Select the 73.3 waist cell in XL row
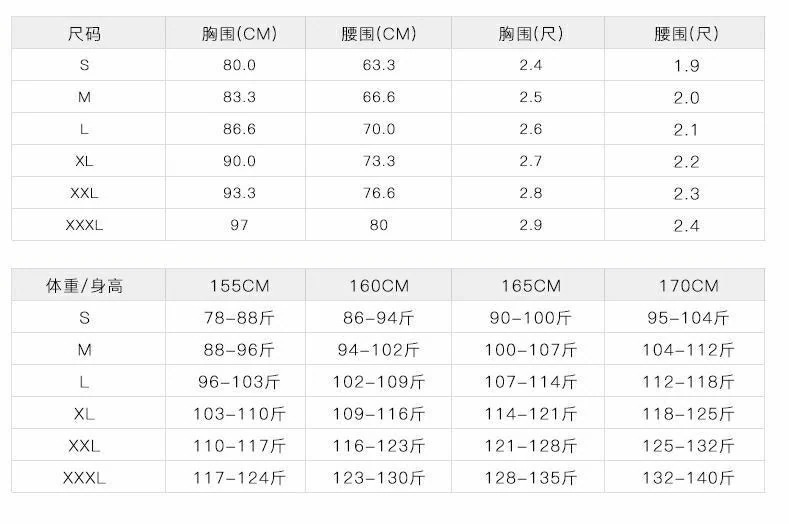The height and width of the screenshot is (524, 789). (x=378, y=161)
